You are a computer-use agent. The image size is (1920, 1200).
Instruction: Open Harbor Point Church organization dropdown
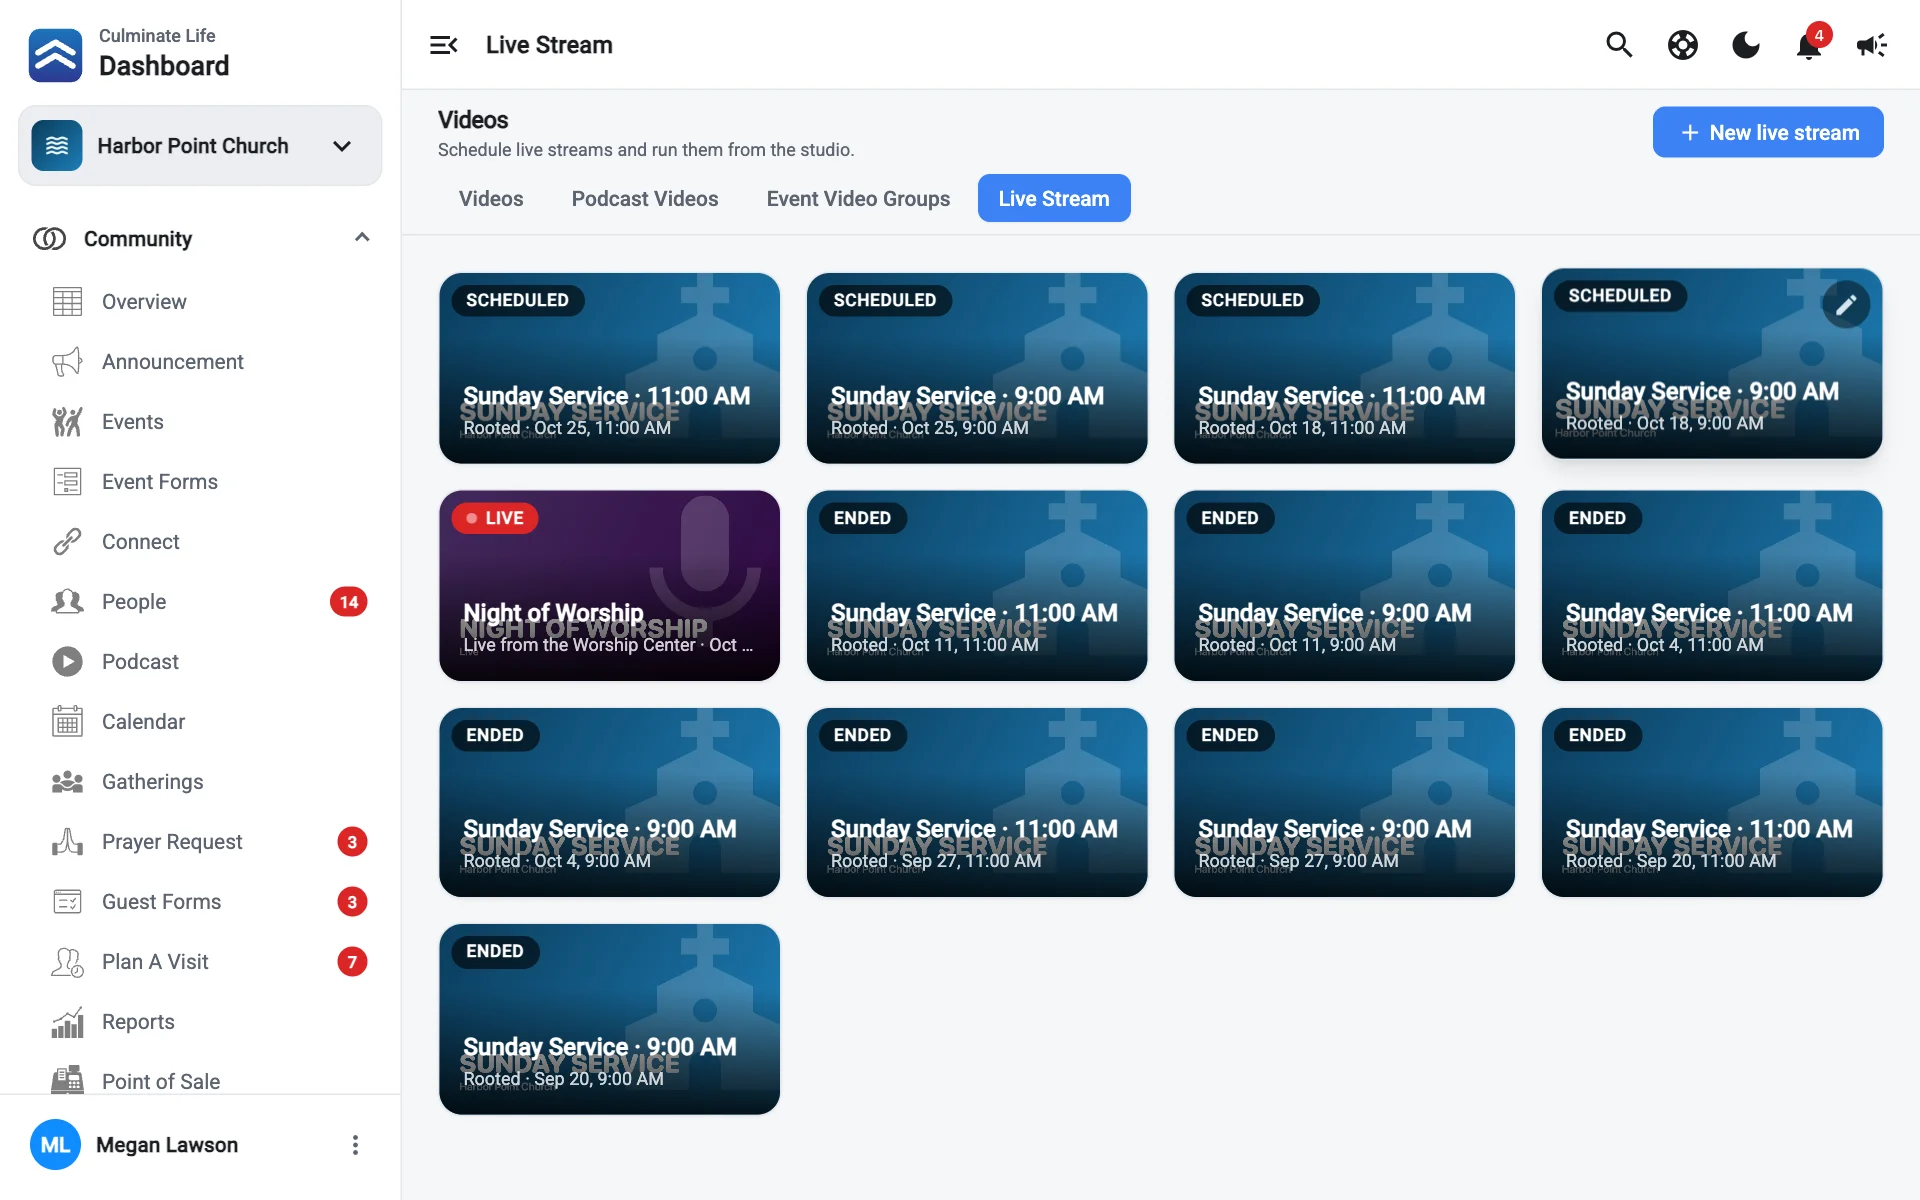[200, 146]
